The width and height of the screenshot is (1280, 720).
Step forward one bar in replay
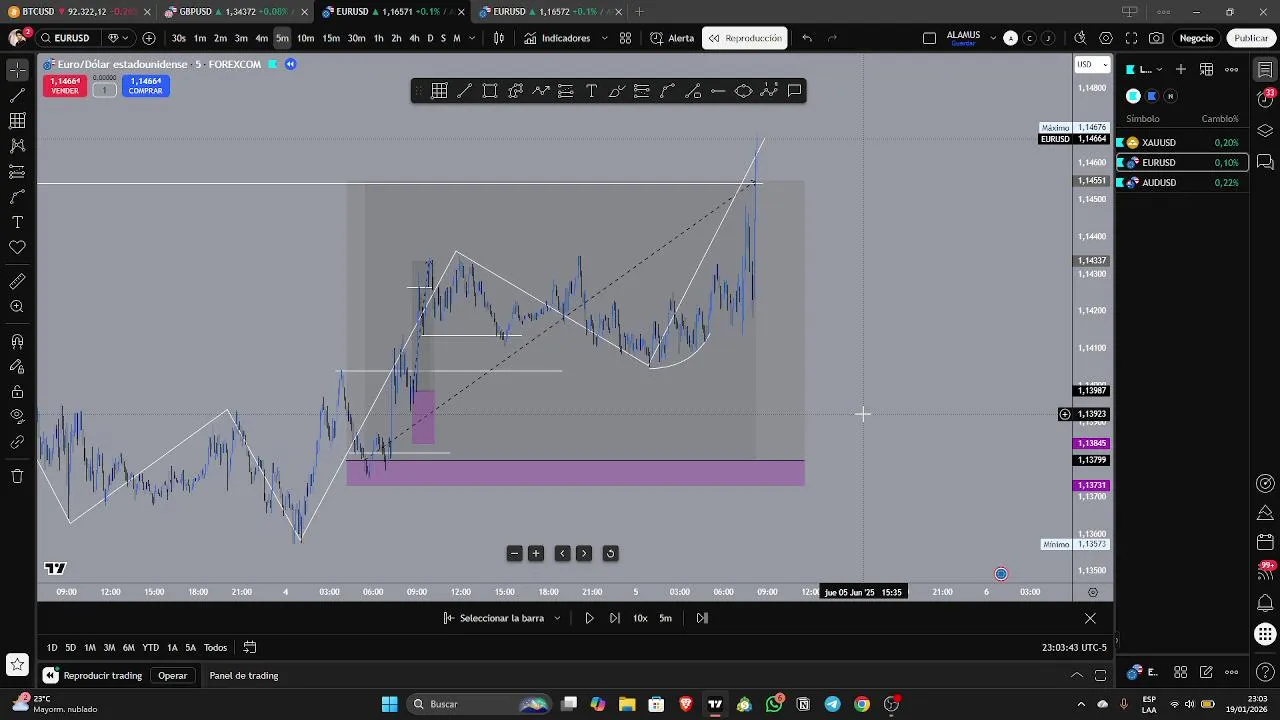click(x=614, y=618)
